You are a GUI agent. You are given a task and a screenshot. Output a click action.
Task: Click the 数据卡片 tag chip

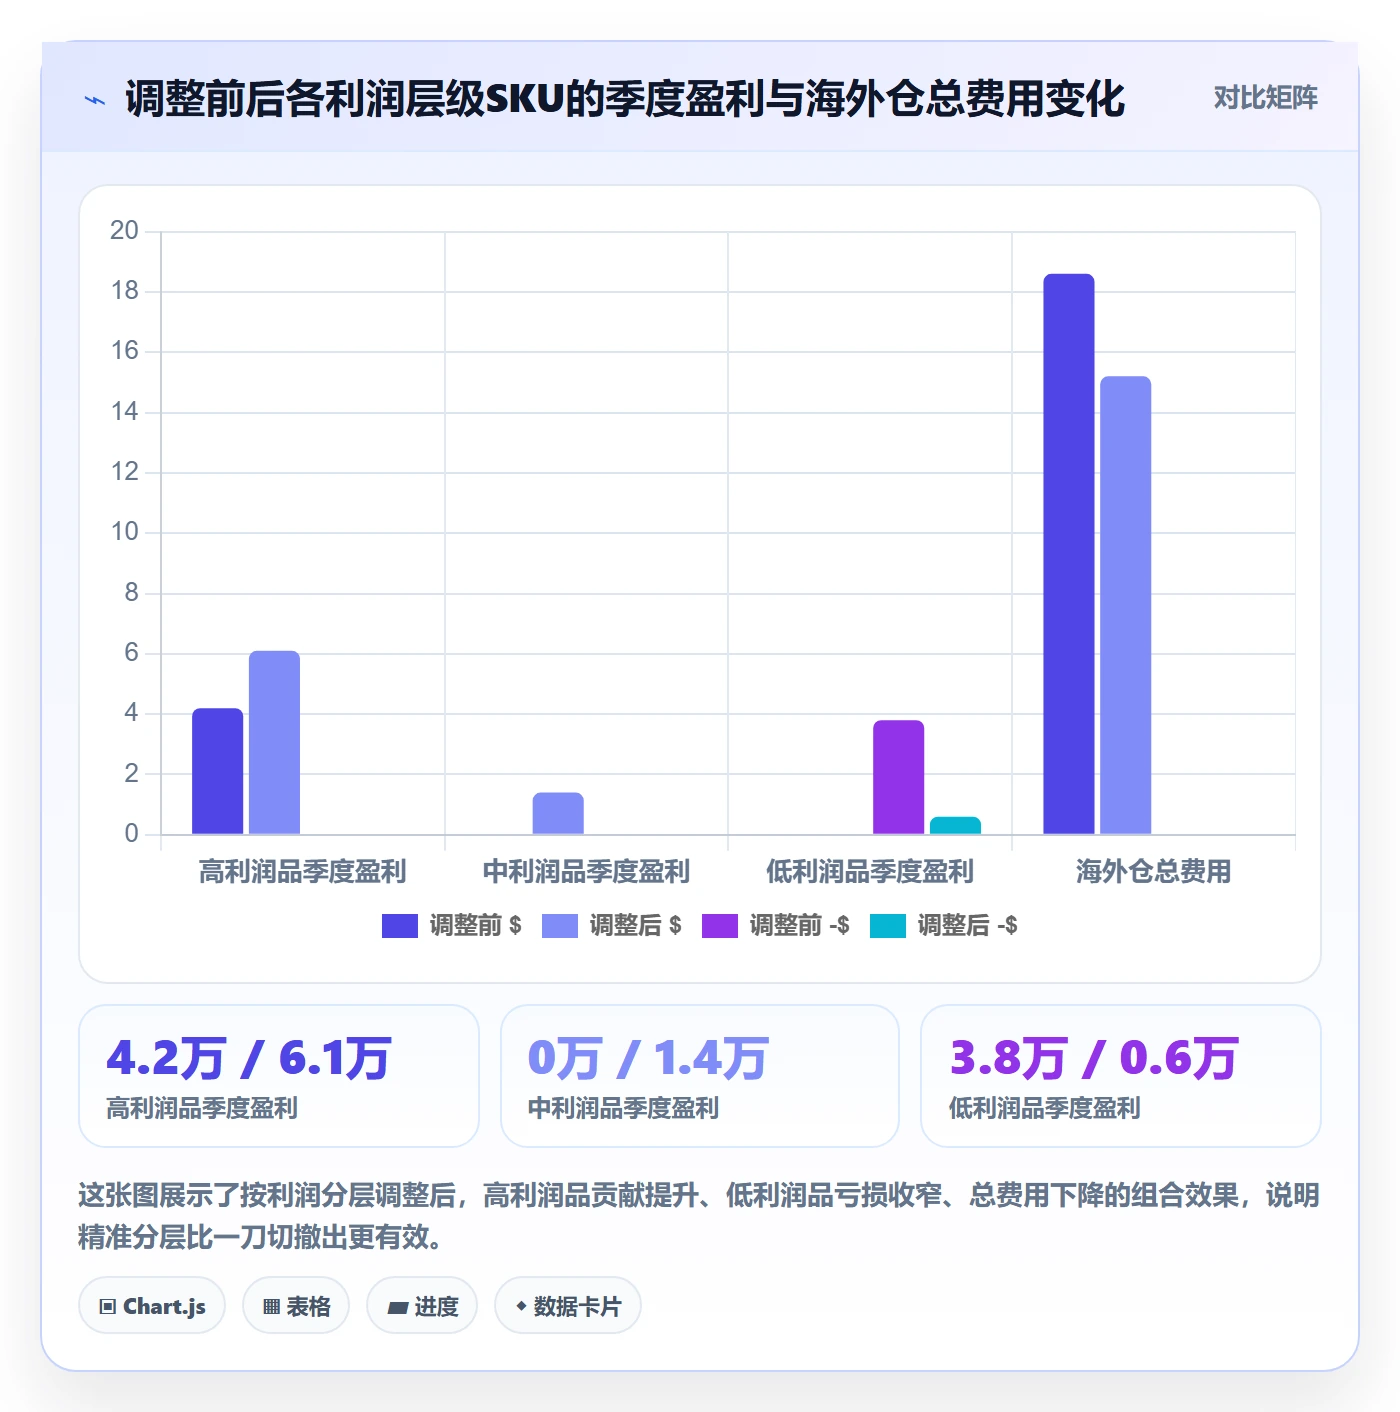click(568, 1306)
